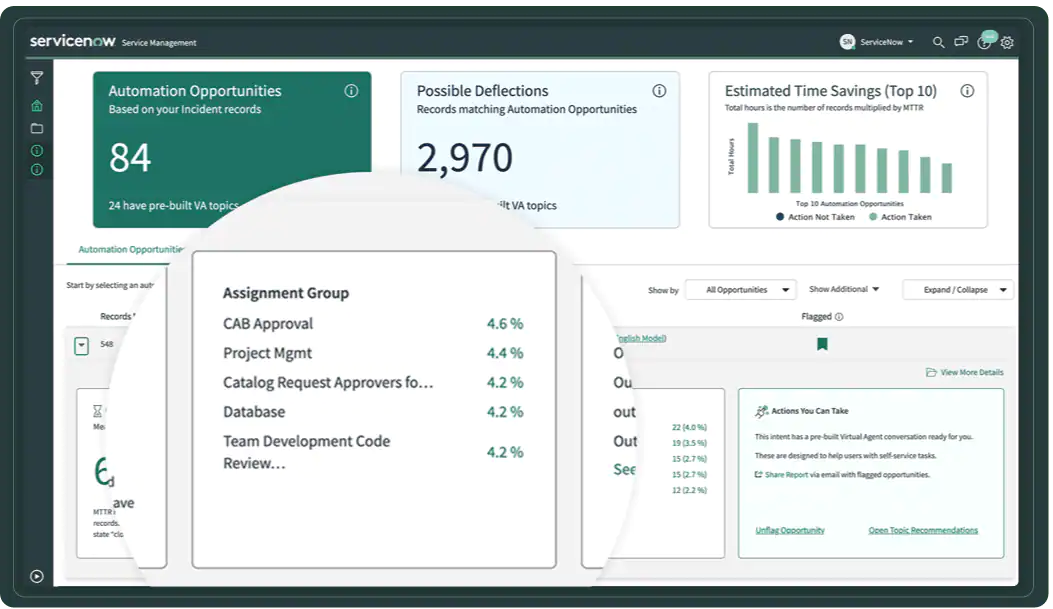Open the folder icon in the sidebar
Screen dimensions: 1053x609
click(x=37, y=128)
